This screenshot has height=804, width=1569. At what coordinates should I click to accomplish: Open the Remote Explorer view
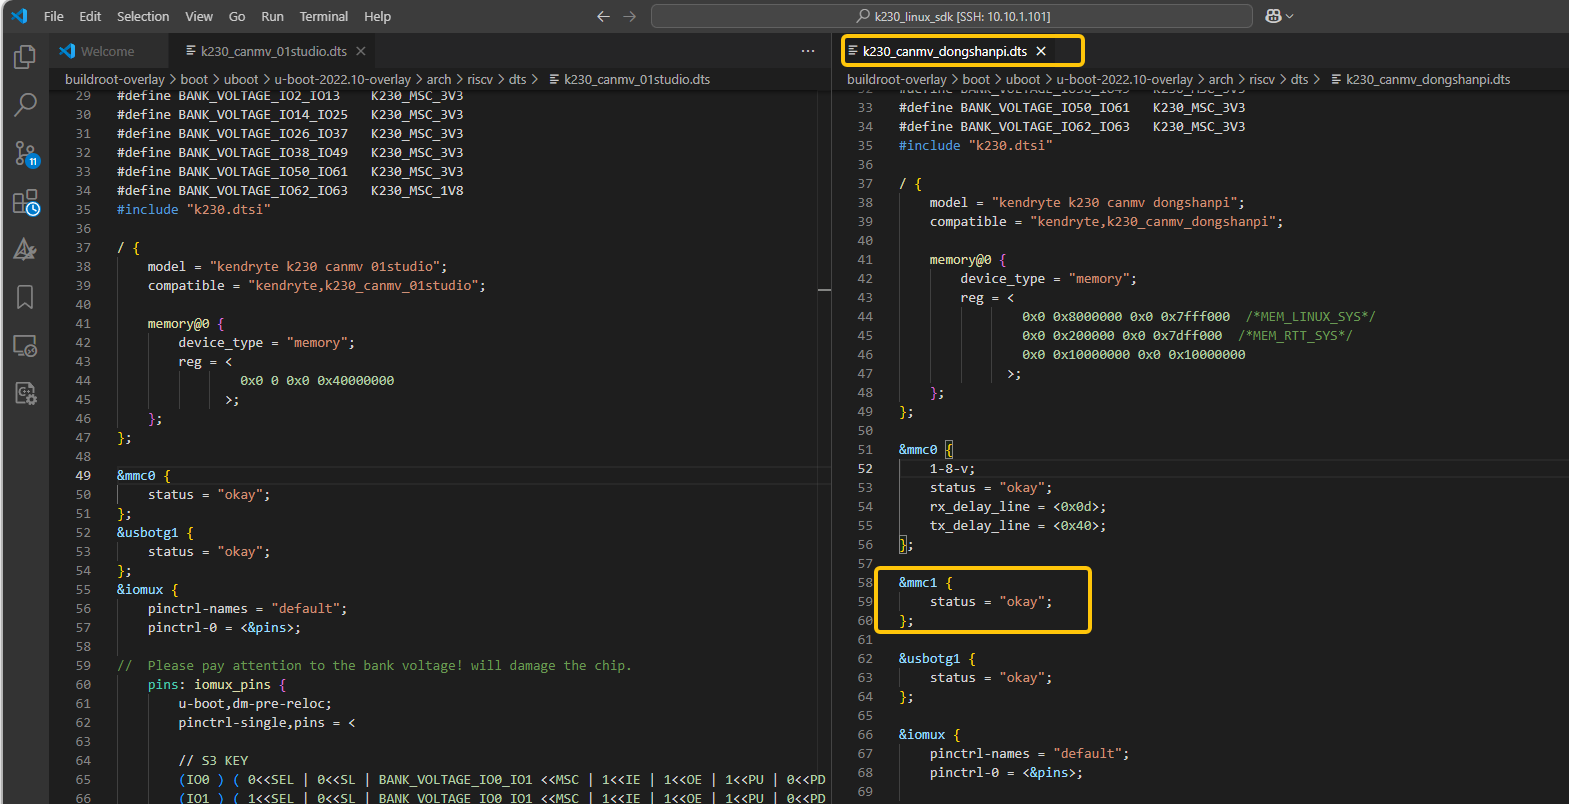click(x=25, y=346)
